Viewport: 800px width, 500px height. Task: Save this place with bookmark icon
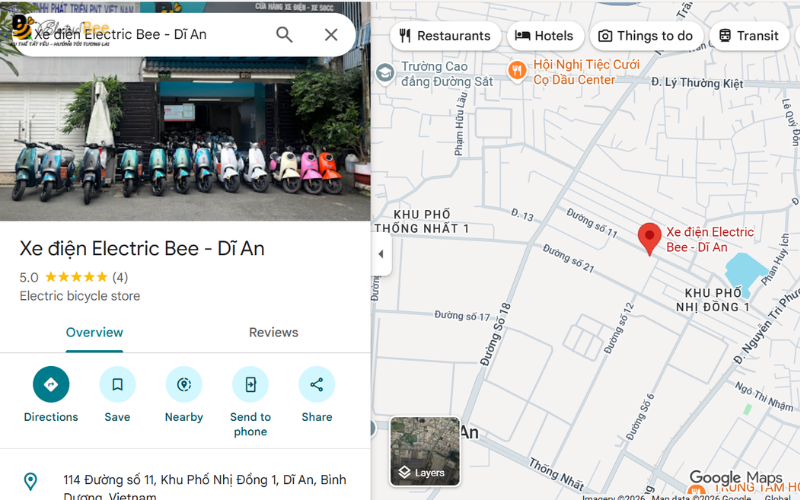click(x=117, y=384)
